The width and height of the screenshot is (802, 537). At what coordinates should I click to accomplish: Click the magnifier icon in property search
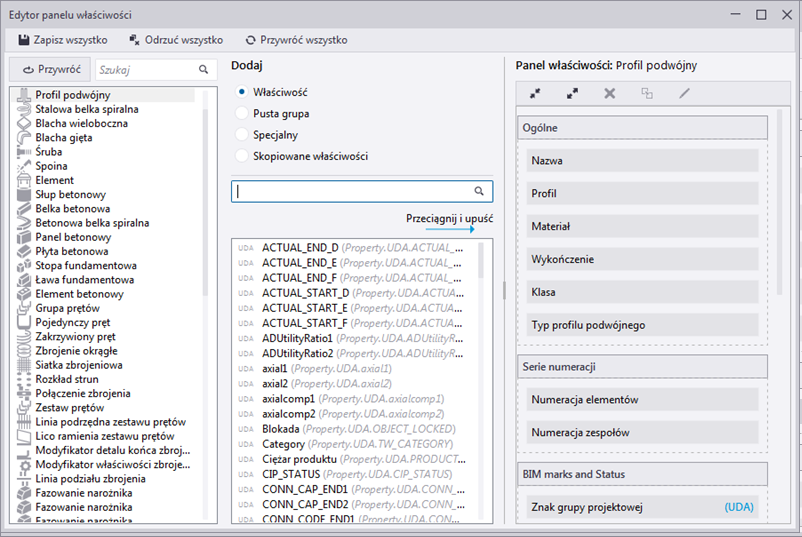pyautogui.click(x=480, y=190)
